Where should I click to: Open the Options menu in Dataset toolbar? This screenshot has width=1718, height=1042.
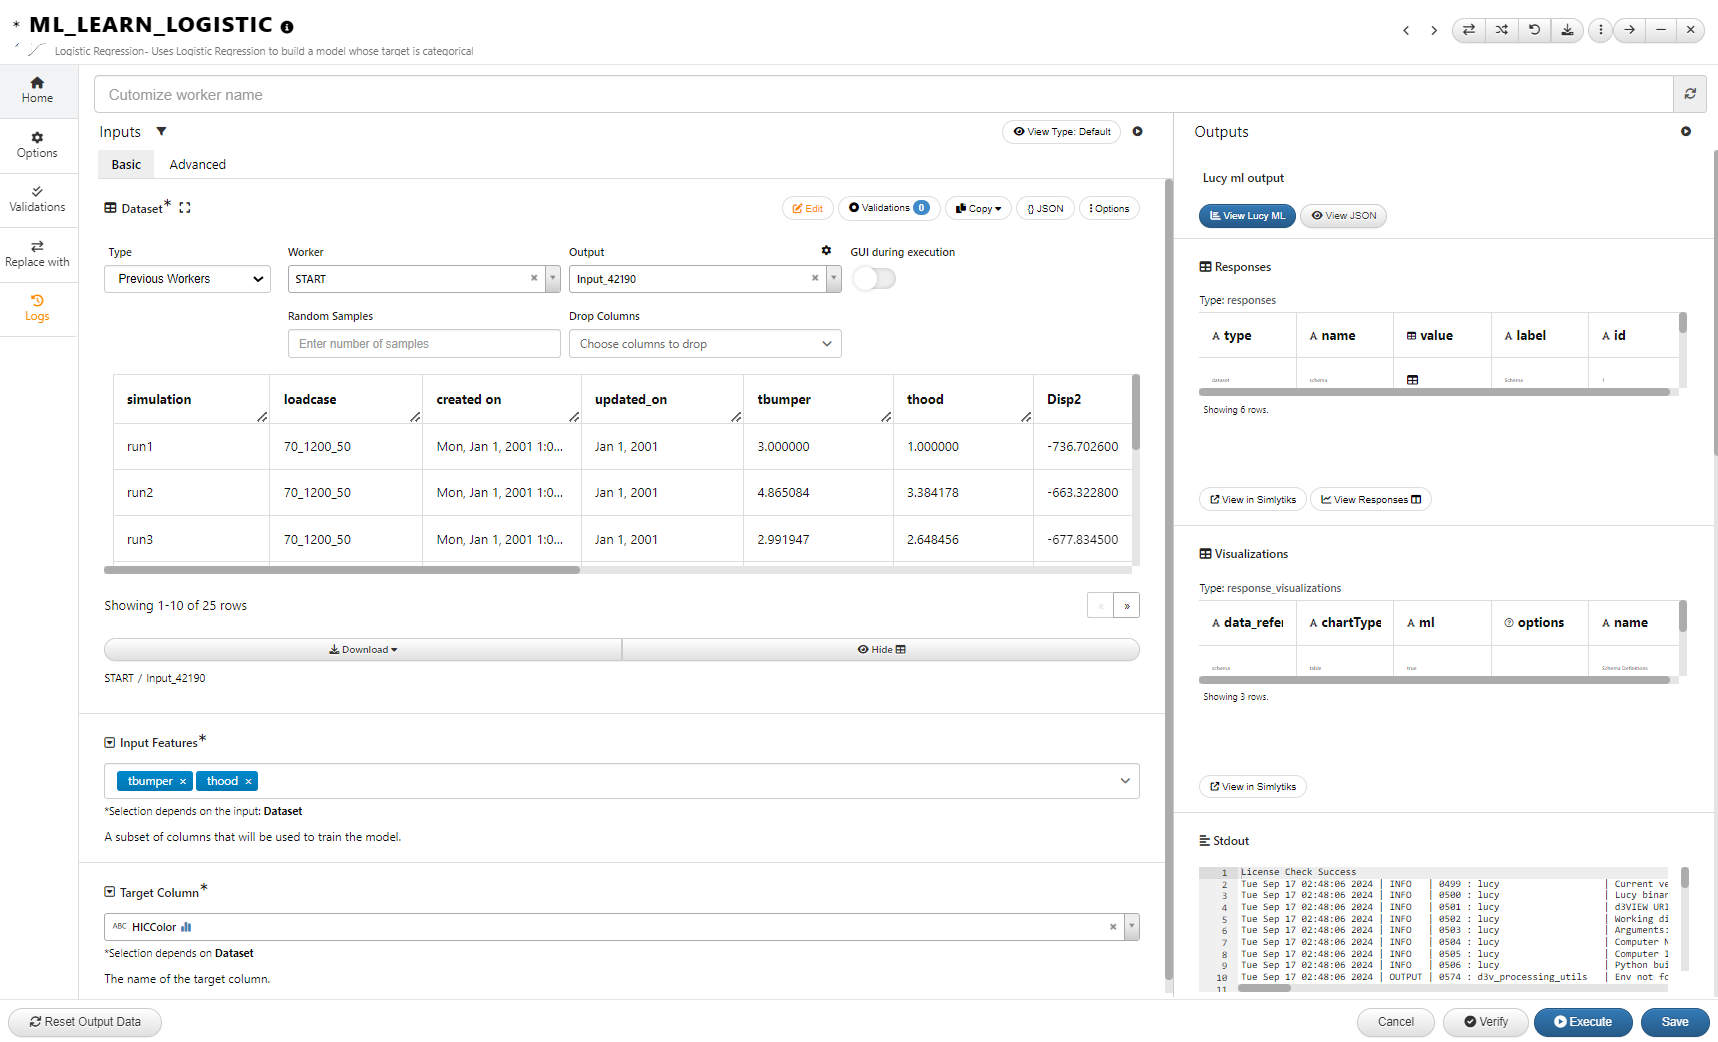click(1109, 208)
